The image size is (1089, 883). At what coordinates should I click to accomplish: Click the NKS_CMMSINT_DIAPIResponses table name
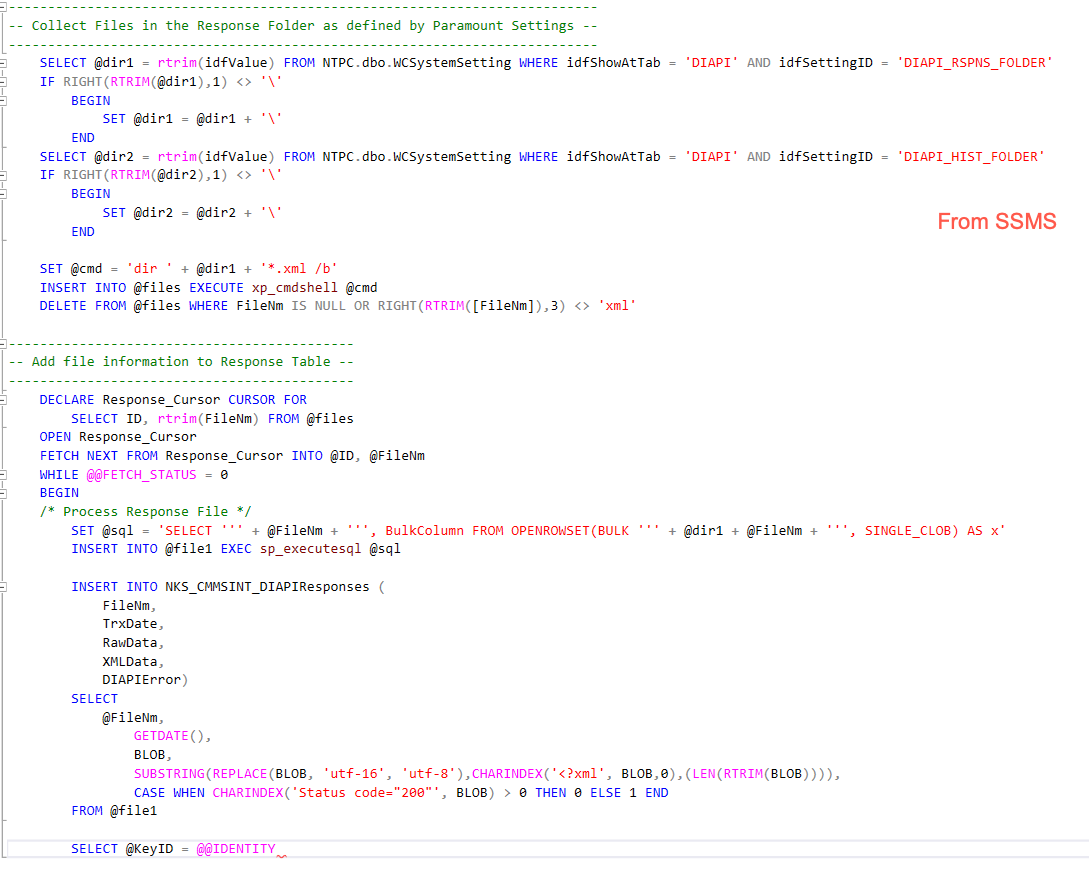267,587
